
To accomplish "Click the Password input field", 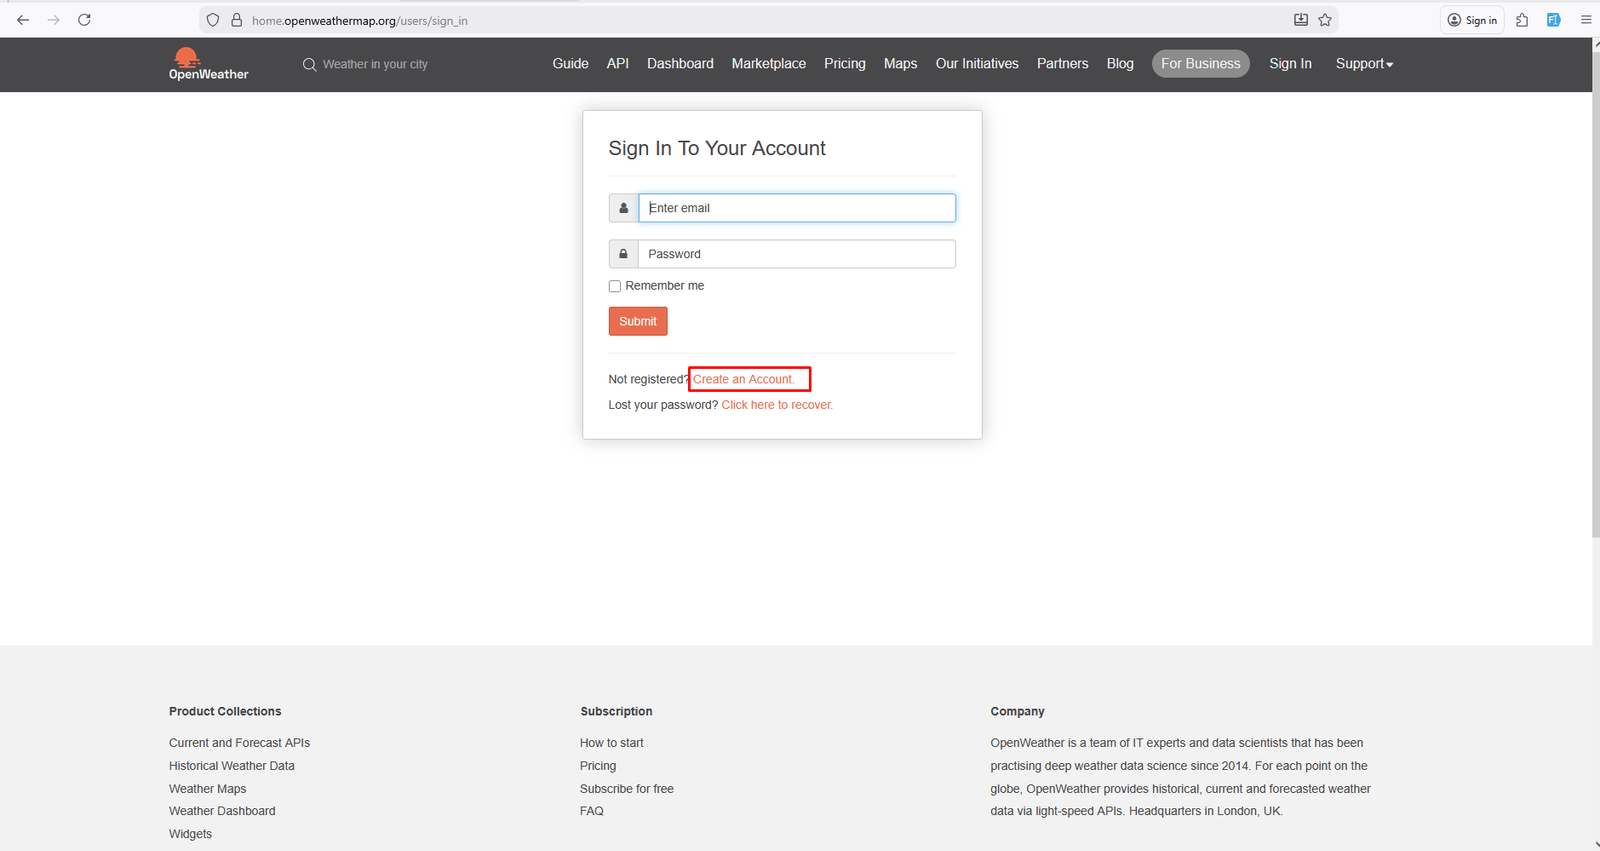I will [x=797, y=254].
